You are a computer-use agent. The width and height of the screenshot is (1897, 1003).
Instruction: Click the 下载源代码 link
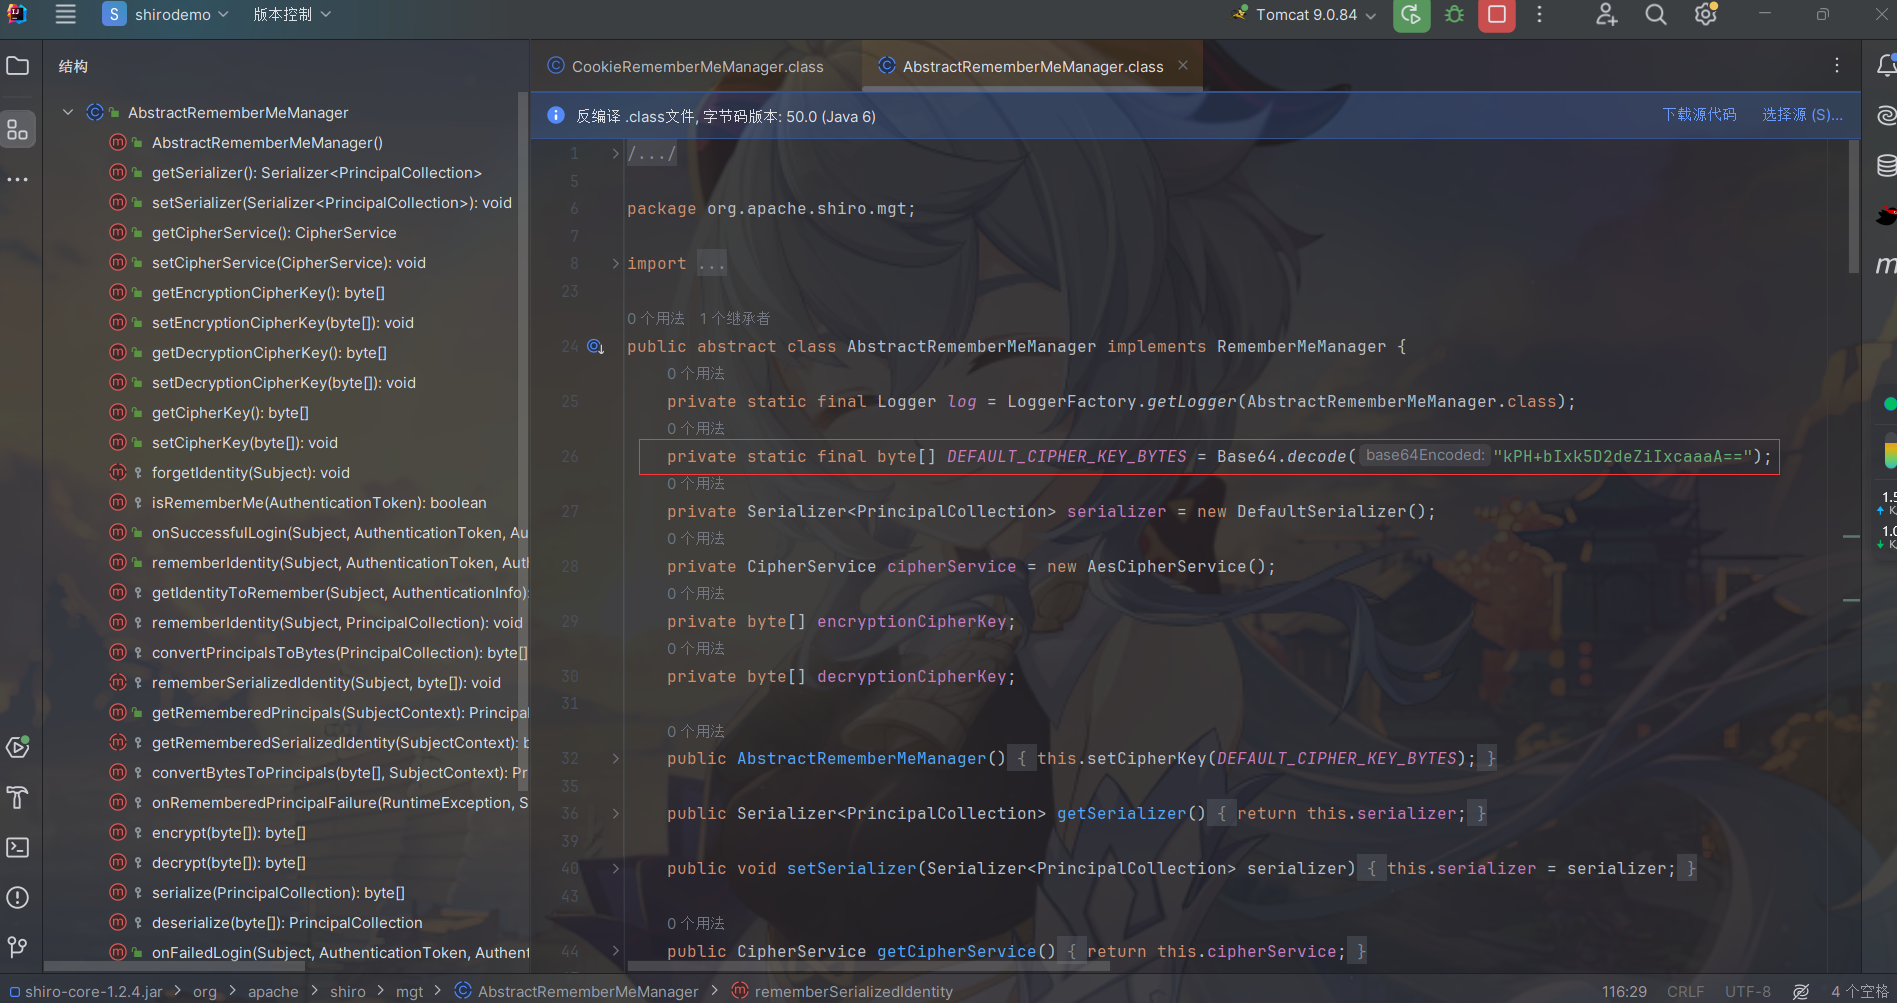pos(1699,116)
